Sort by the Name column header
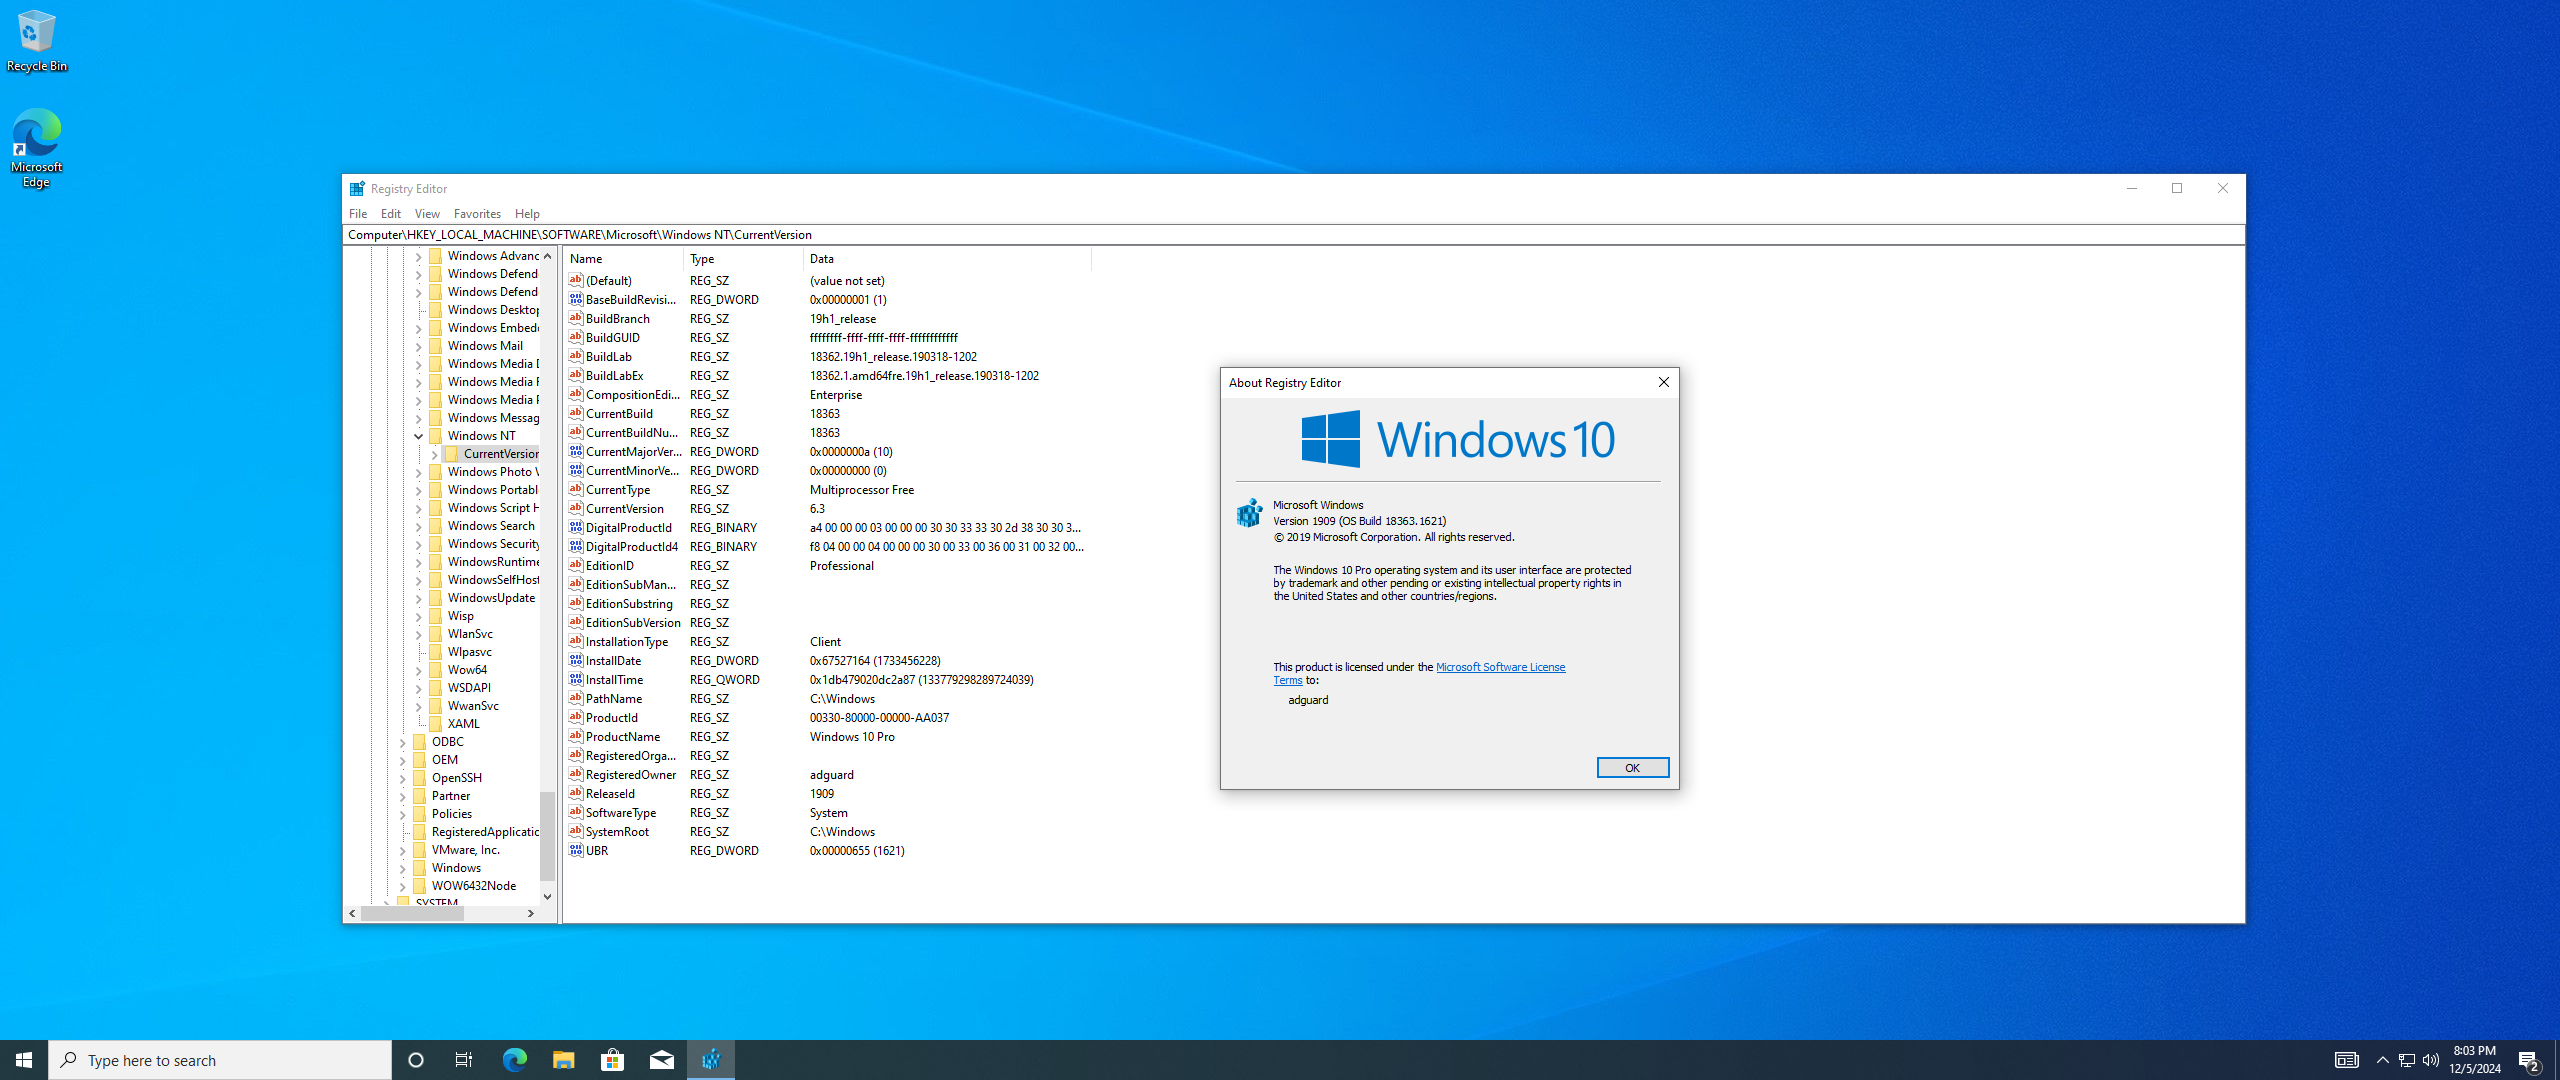The image size is (2560, 1080). point(623,259)
